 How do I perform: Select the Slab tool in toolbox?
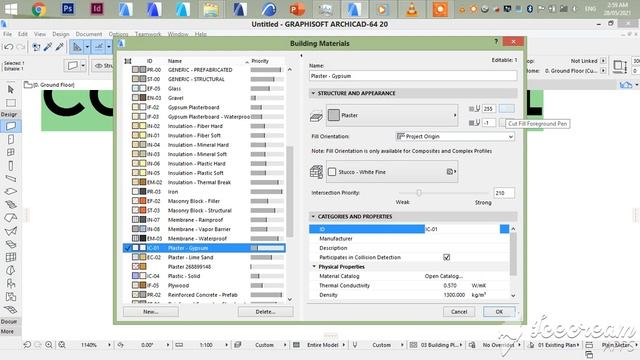[x=11, y=191]
